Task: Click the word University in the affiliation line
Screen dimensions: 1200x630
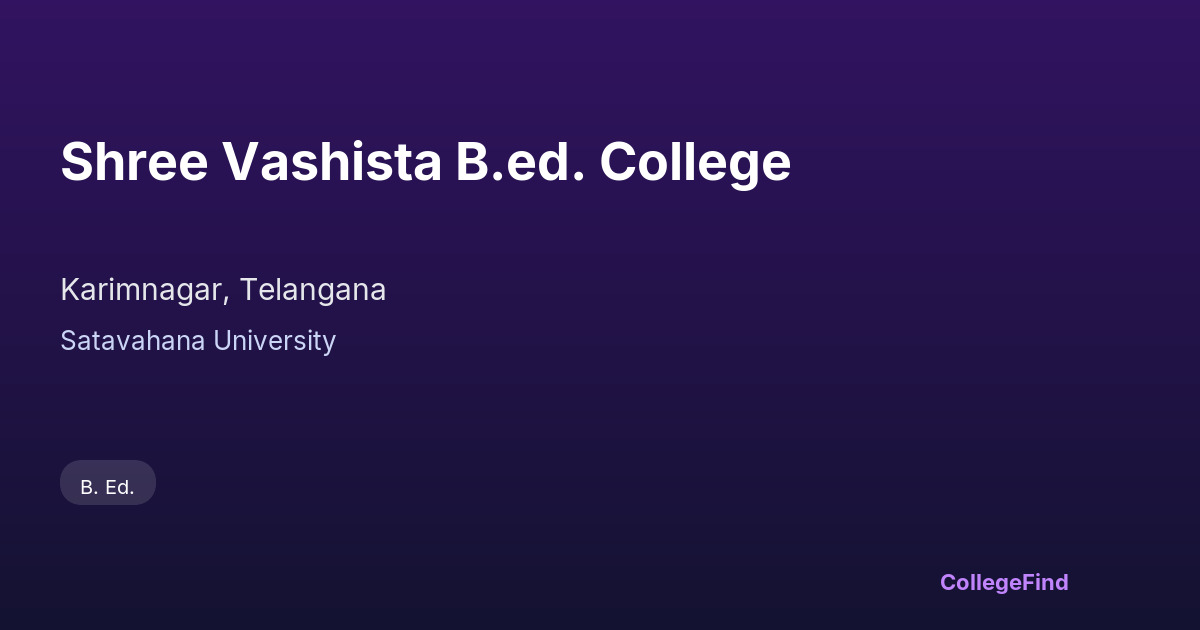Action: tap(275, 341)
